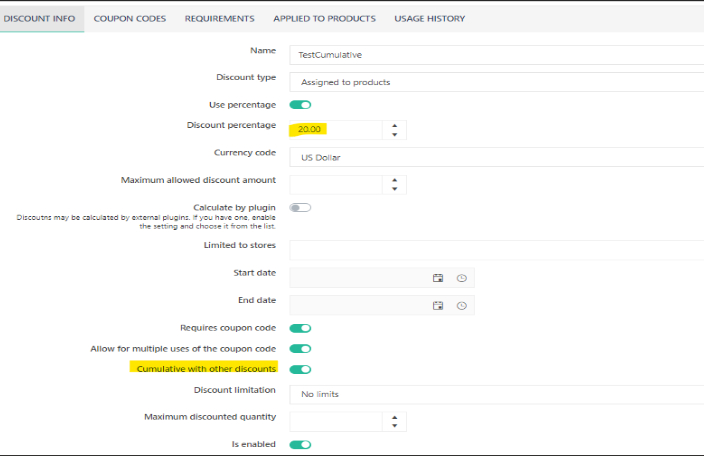Go to Applied to Products tab
The width and height of the screenshot is (704, 456).
[x=324, y=18]
